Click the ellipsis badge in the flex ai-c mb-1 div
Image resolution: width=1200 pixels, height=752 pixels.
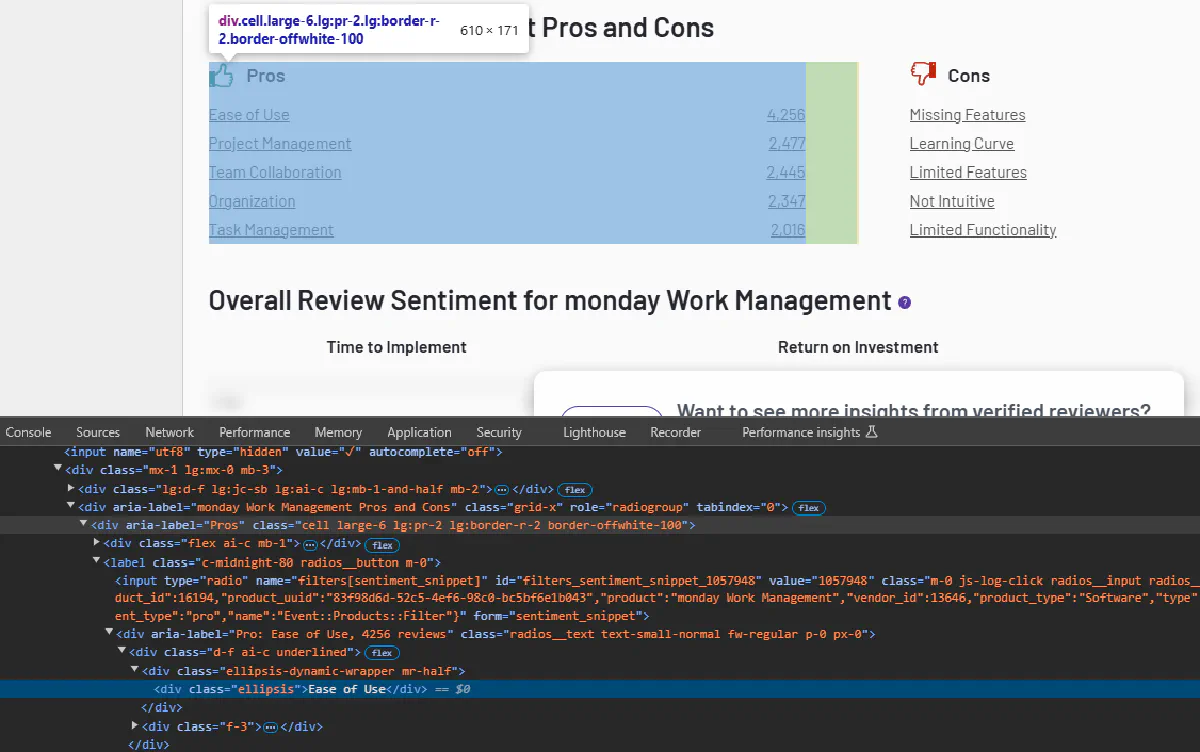coord(310,544)
